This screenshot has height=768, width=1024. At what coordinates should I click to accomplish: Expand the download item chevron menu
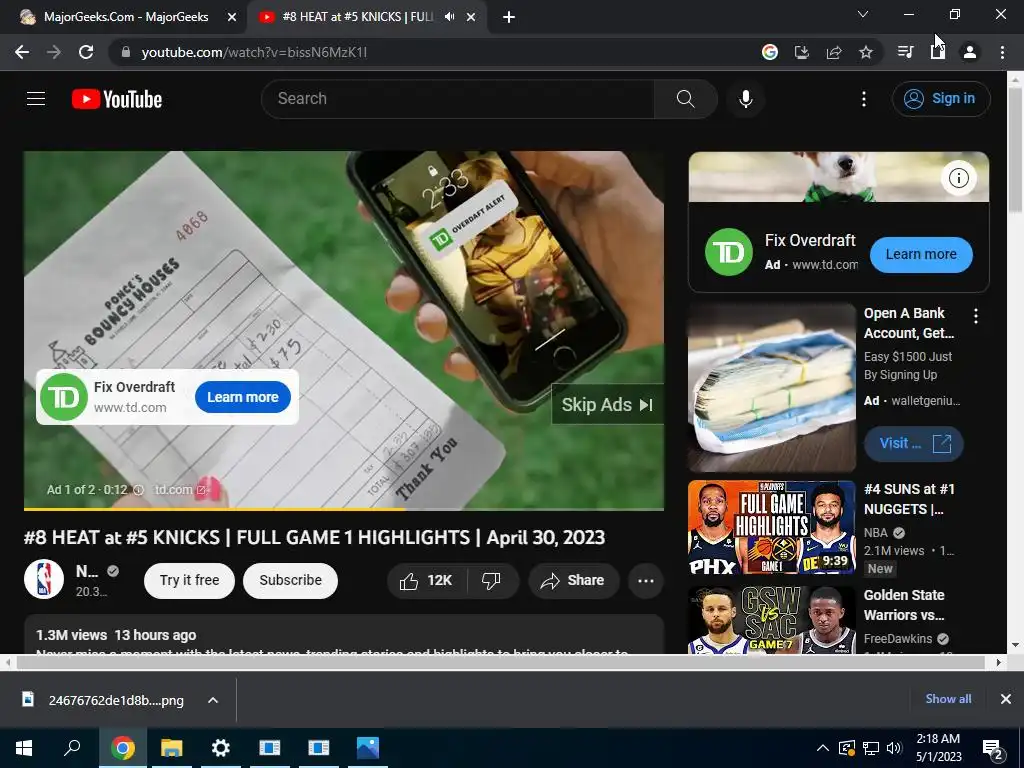(213, 700)
